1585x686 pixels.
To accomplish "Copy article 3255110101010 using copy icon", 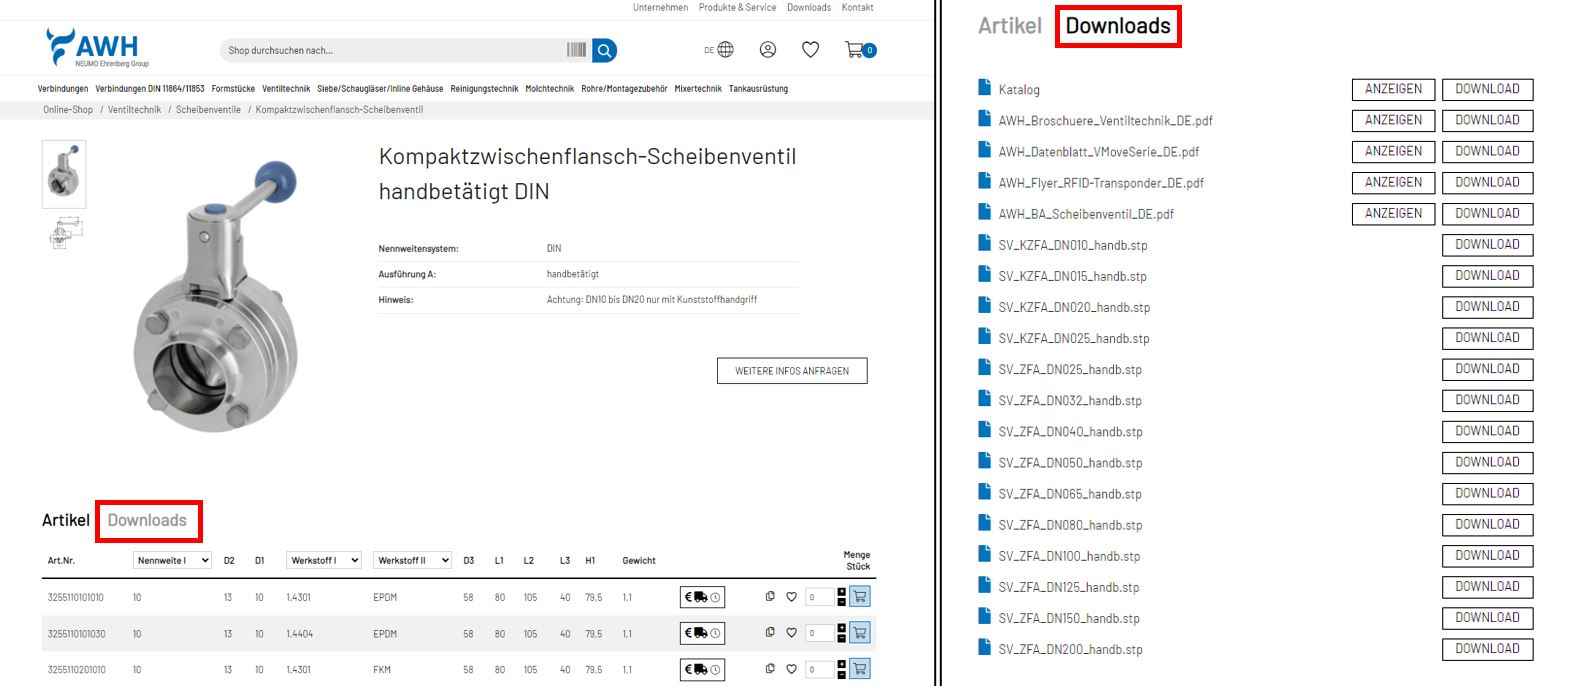I will (x=770, y=597).
